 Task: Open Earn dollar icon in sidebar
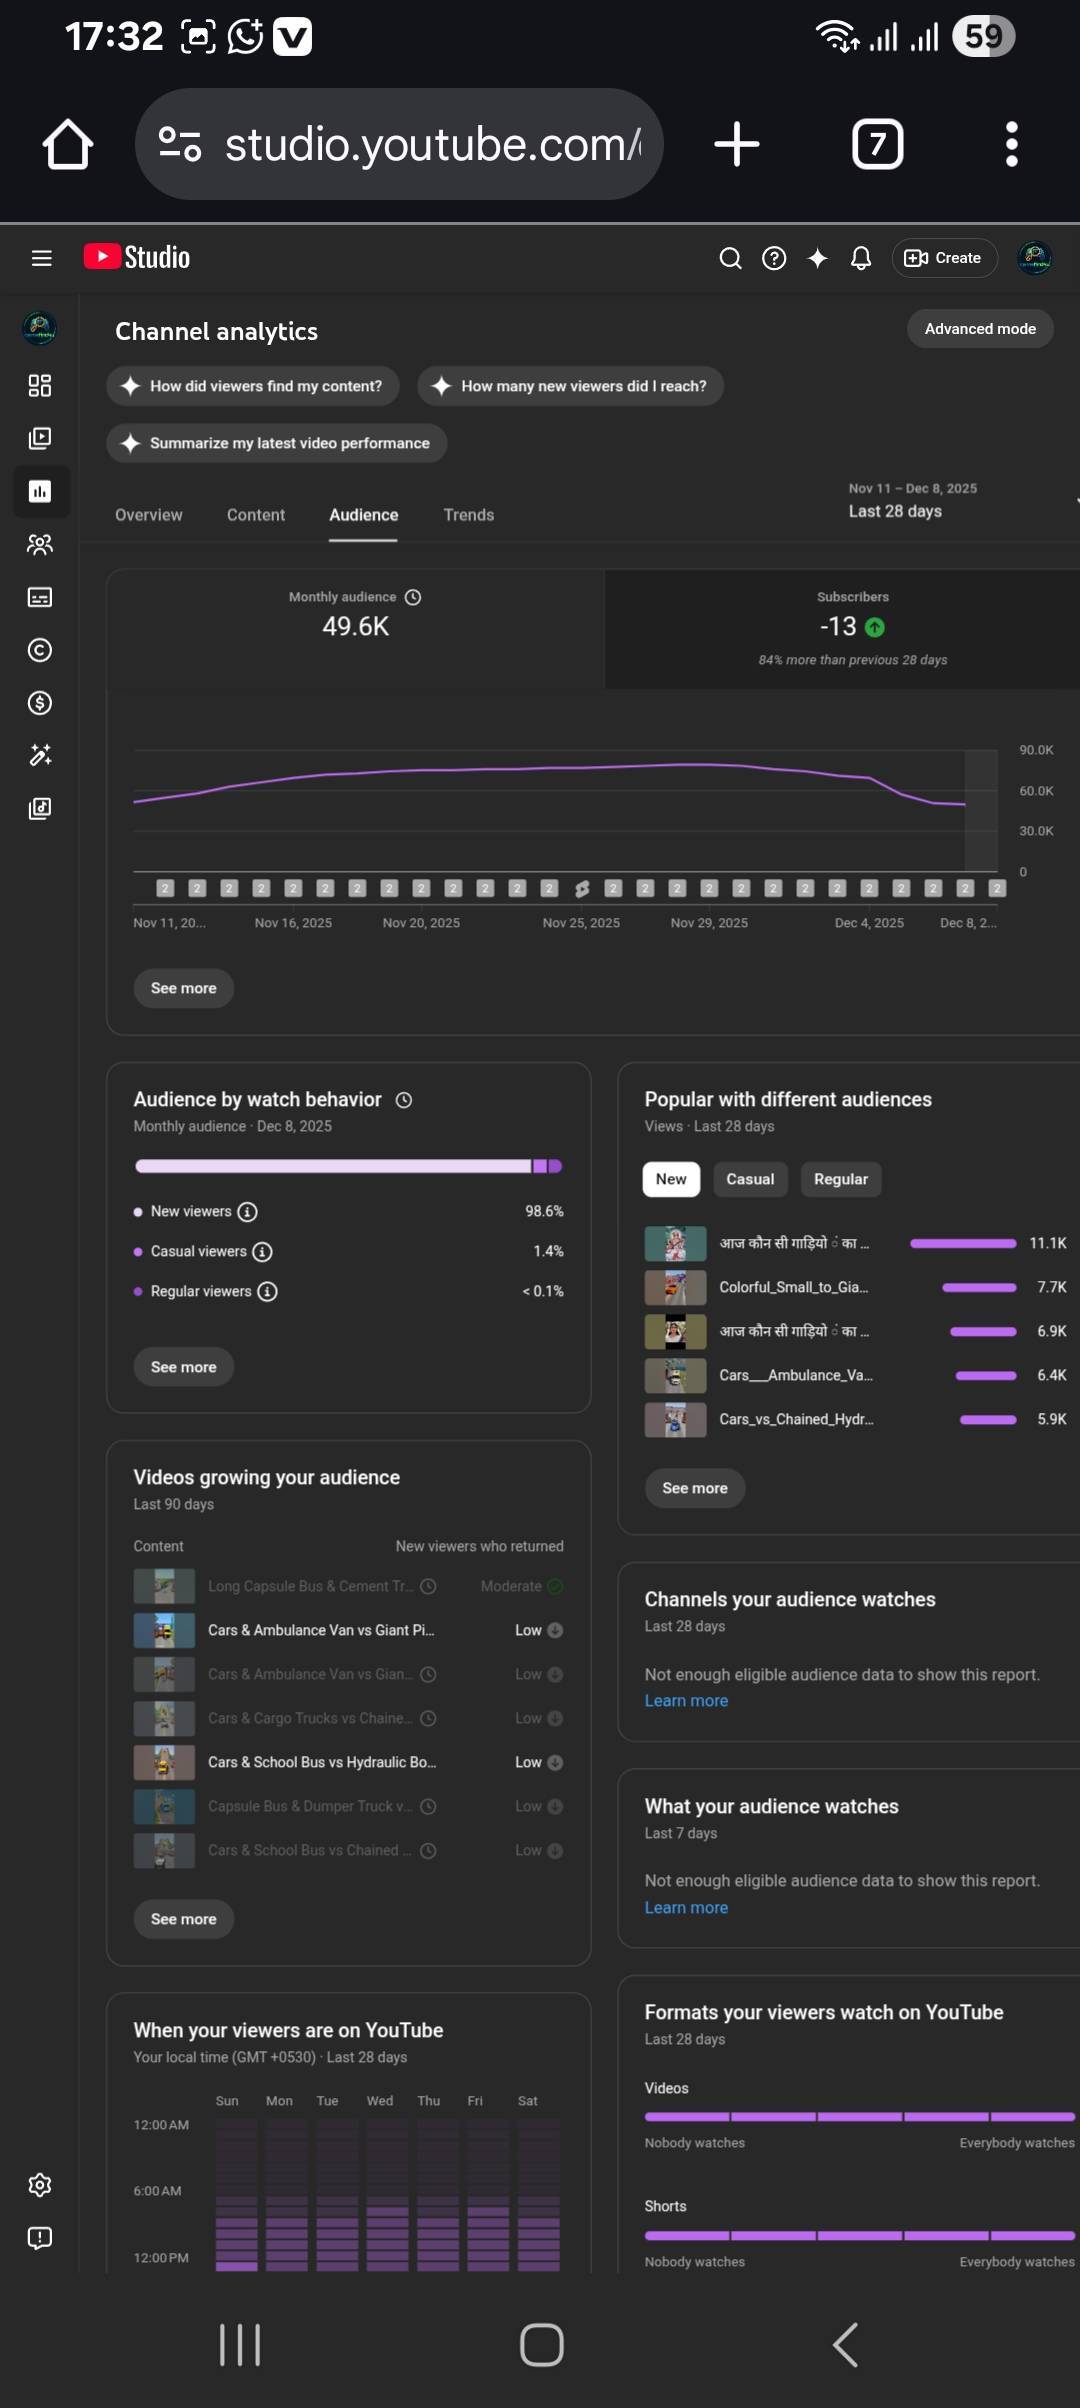[40, 703]
